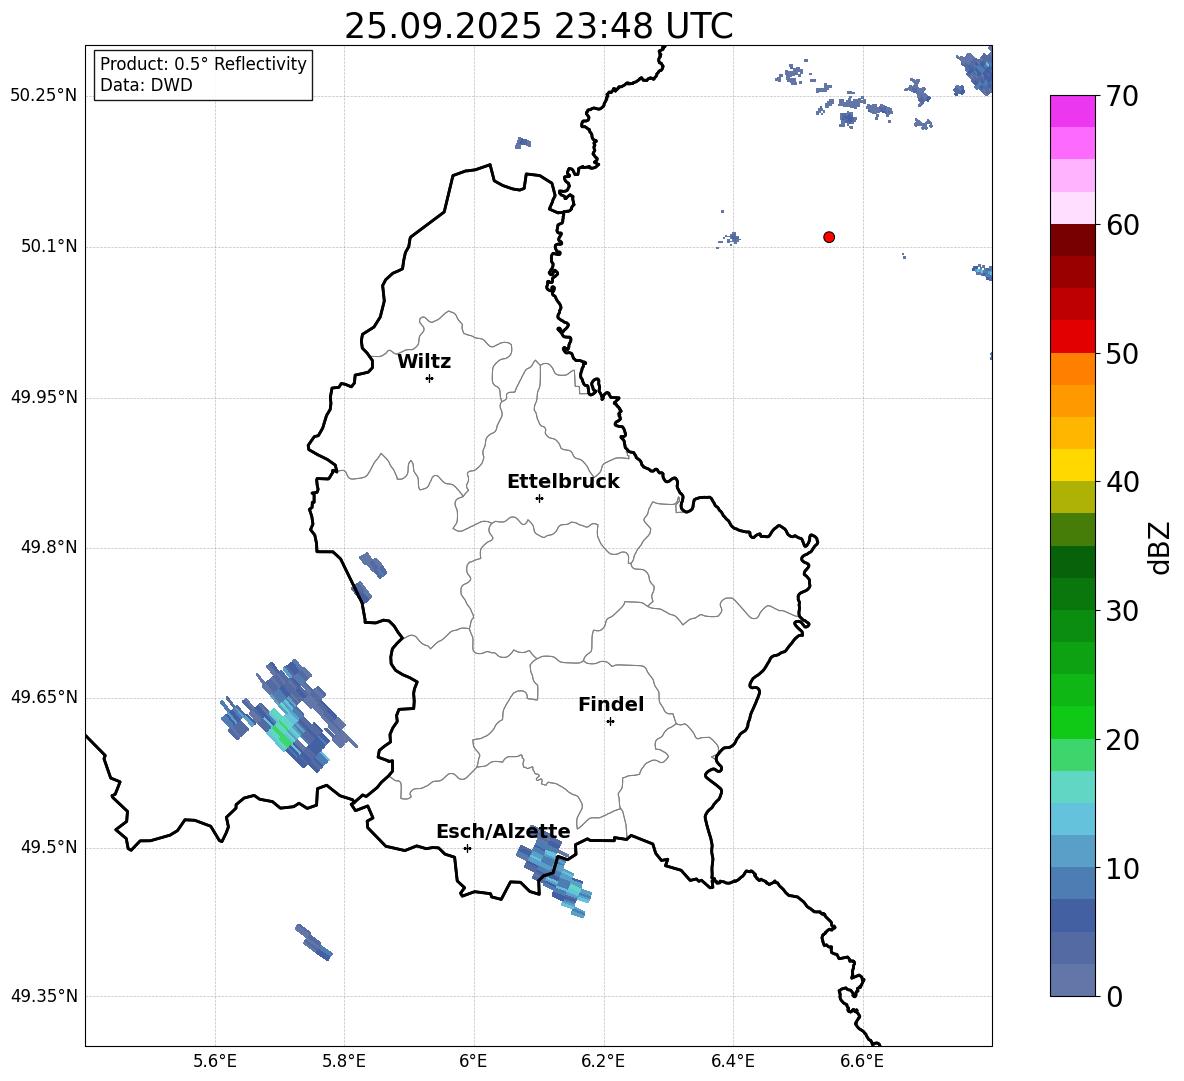Click the Data: DWD text

(x=146, y=85)
